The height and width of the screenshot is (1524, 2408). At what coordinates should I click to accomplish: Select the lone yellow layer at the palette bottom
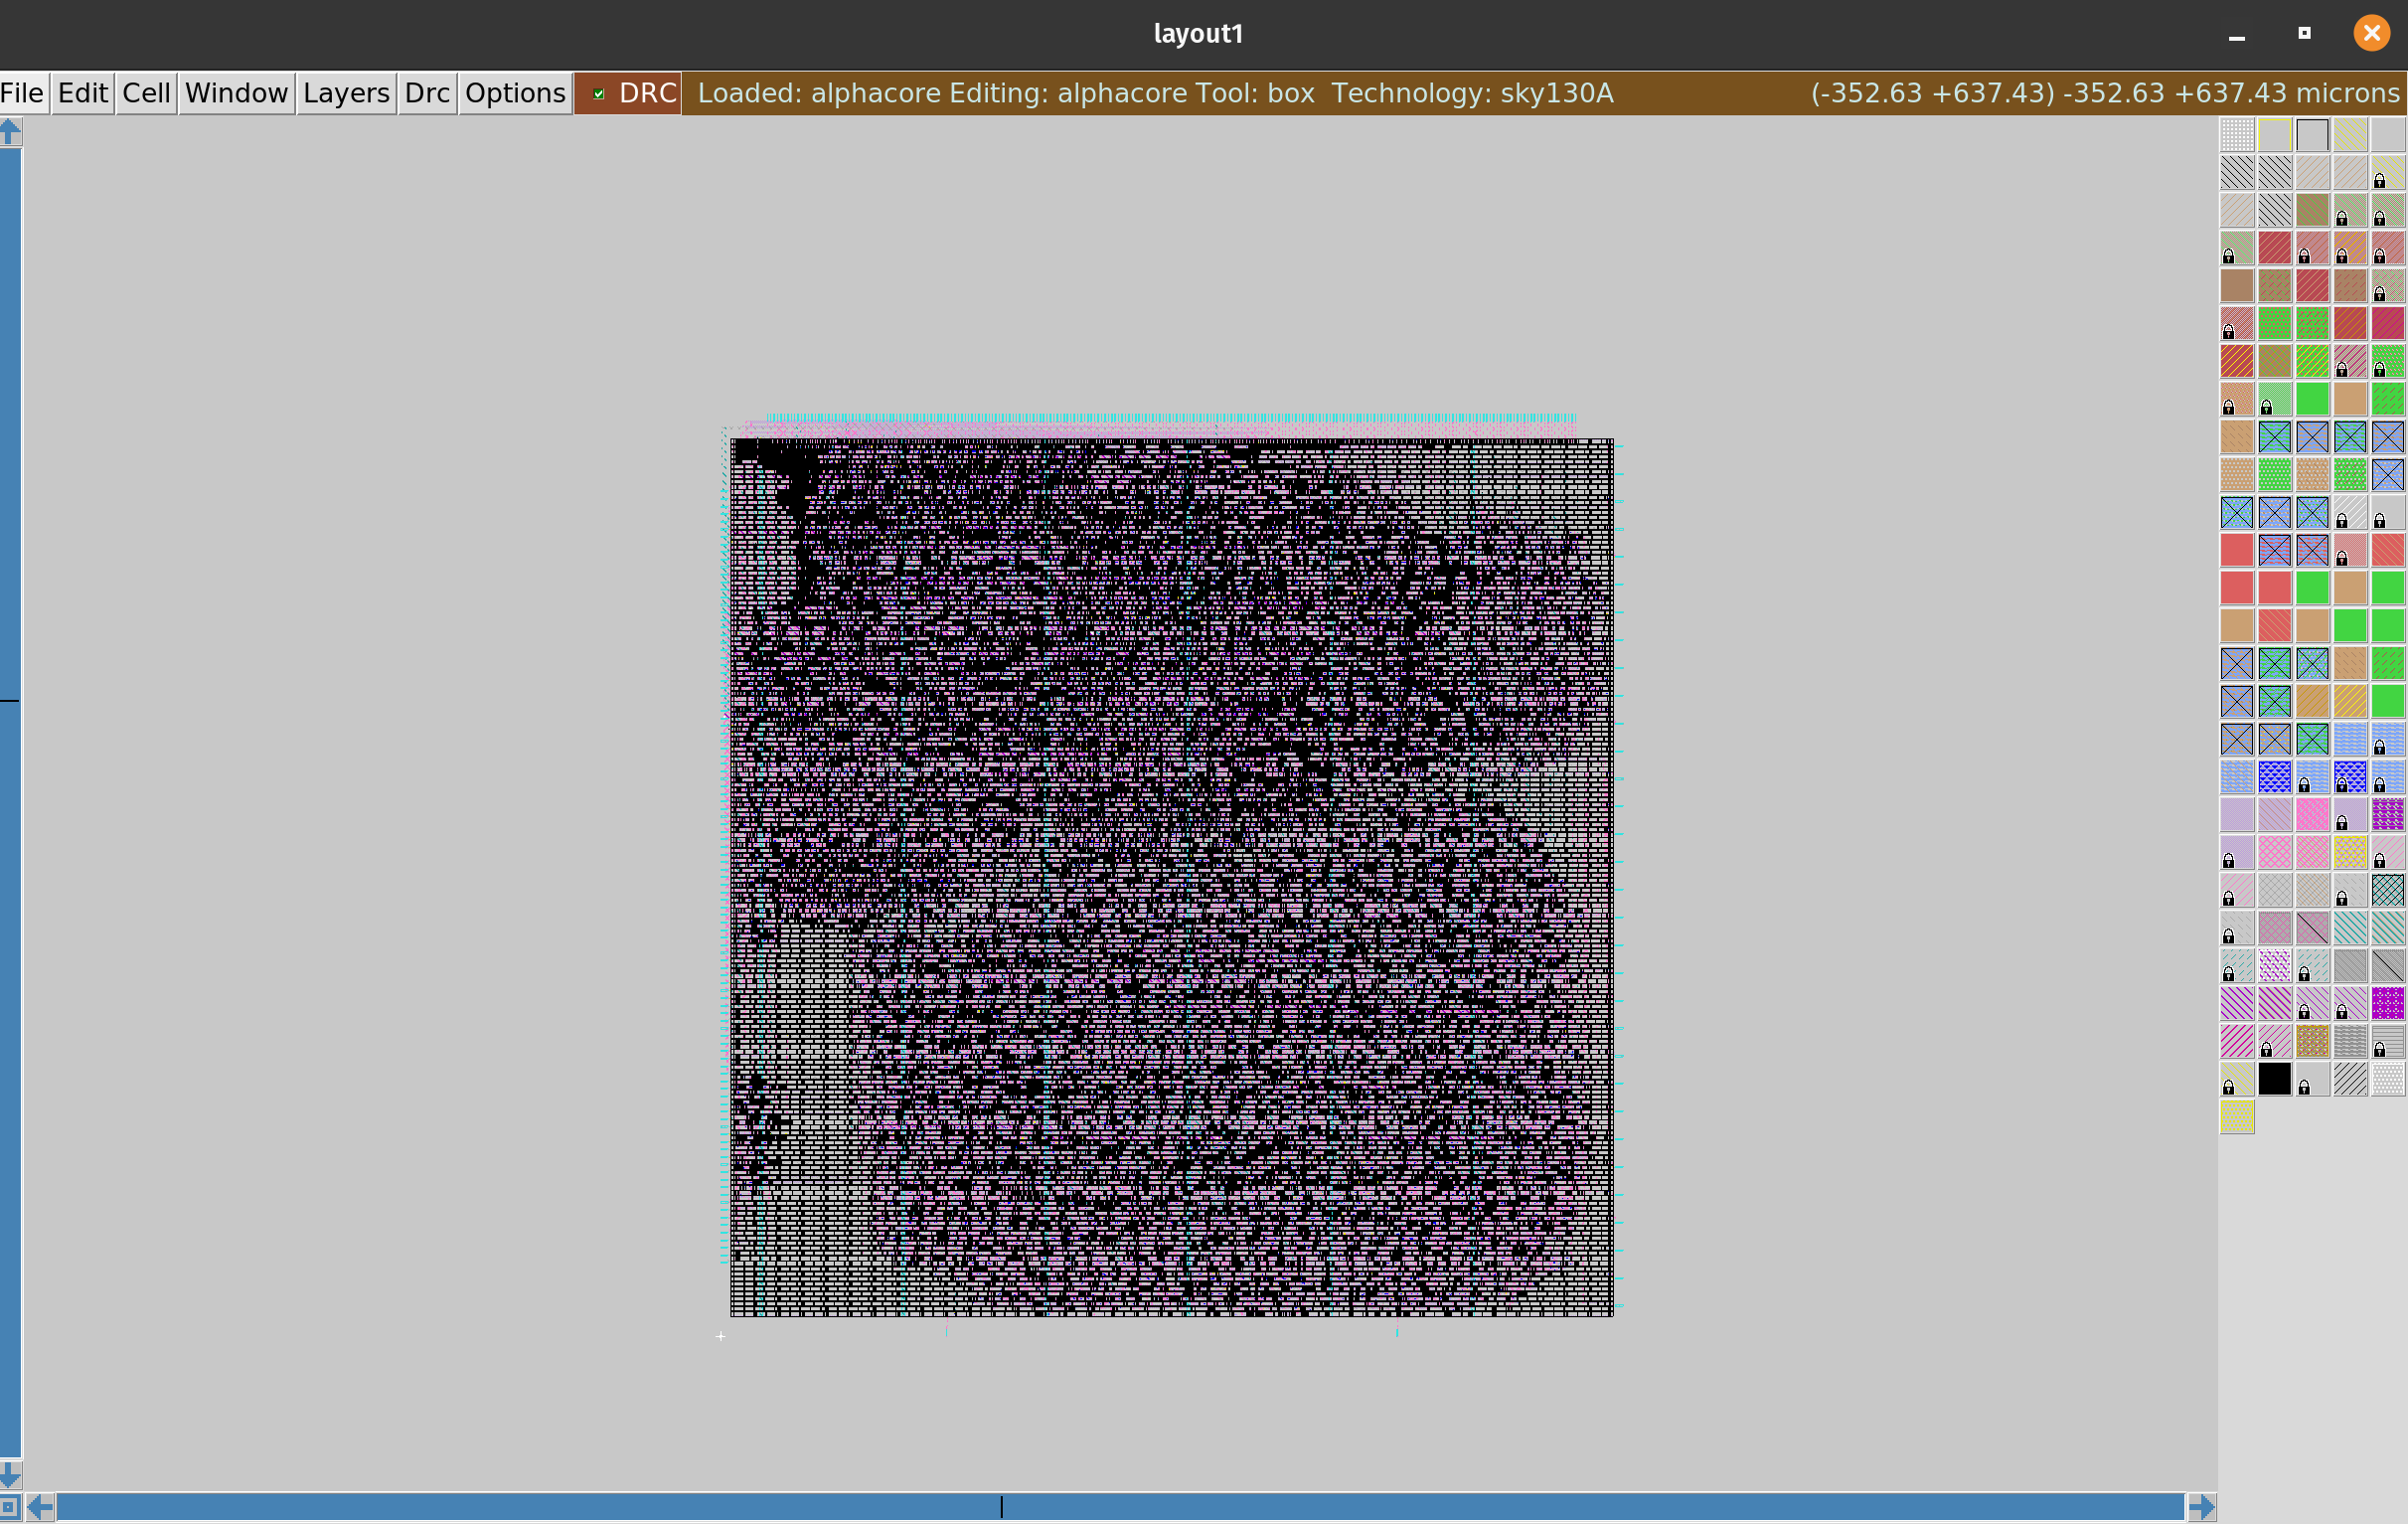click(x=2237, y=1116)
